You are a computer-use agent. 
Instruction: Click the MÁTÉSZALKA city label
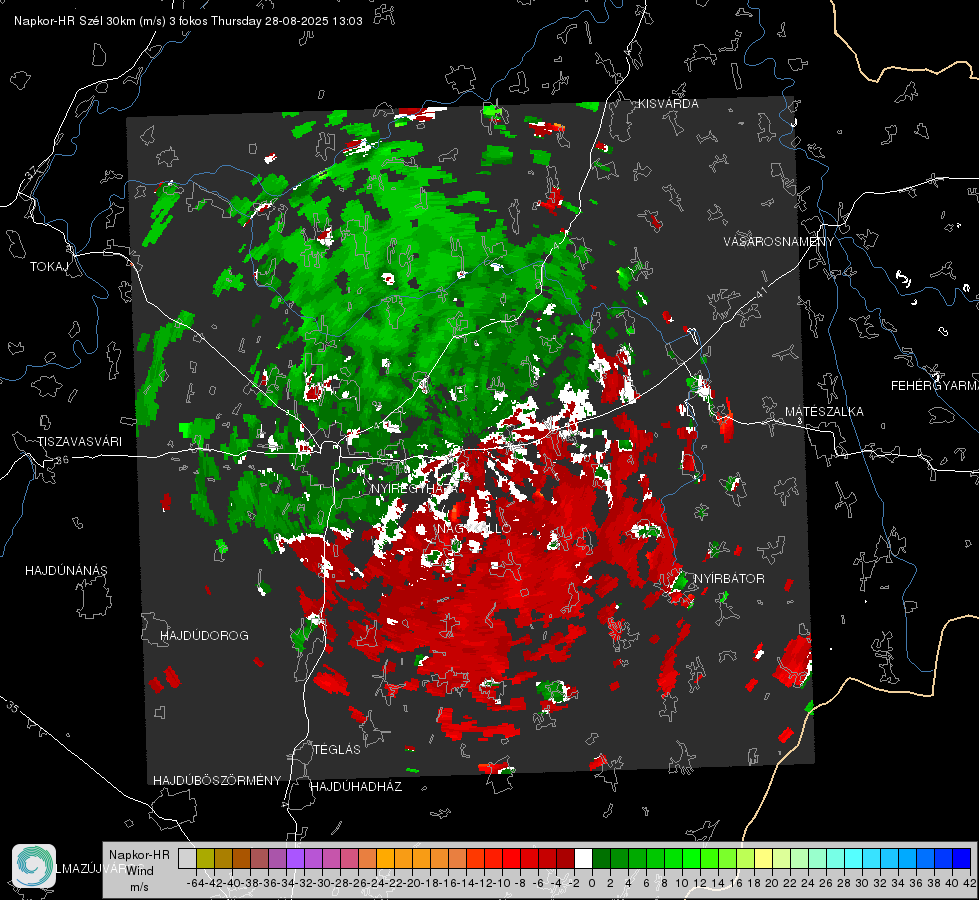click(x=824, y=412)
